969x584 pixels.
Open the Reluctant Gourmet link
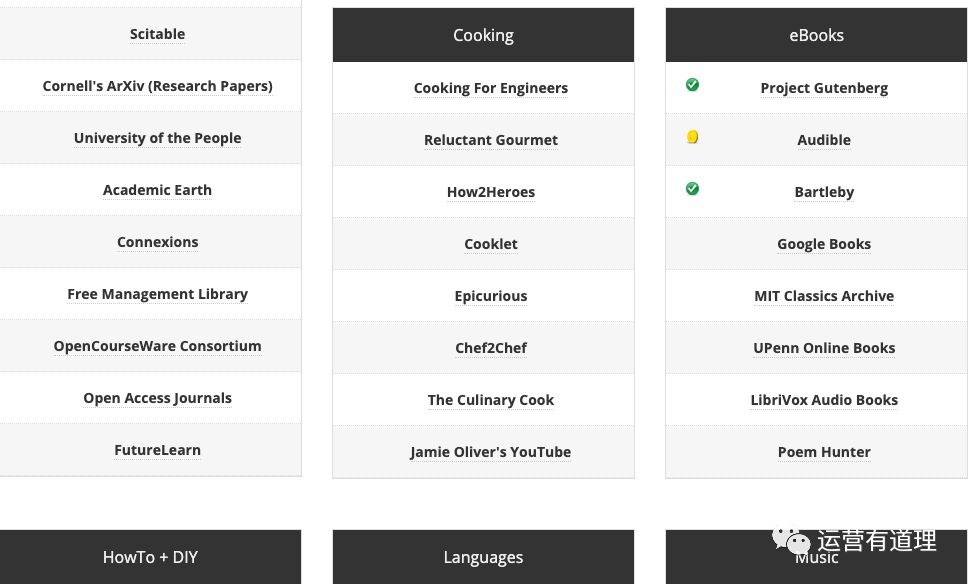coord(491,140)
